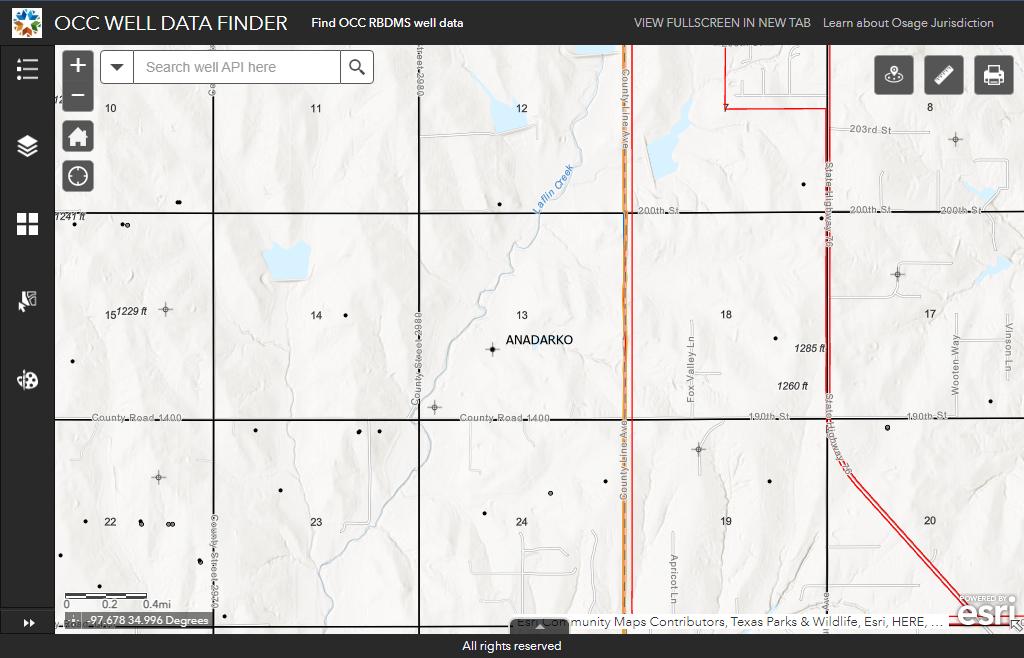Viewport: 1024px width, 658px height.
Task: Click the search magnifier button
Action: point(357,67)
